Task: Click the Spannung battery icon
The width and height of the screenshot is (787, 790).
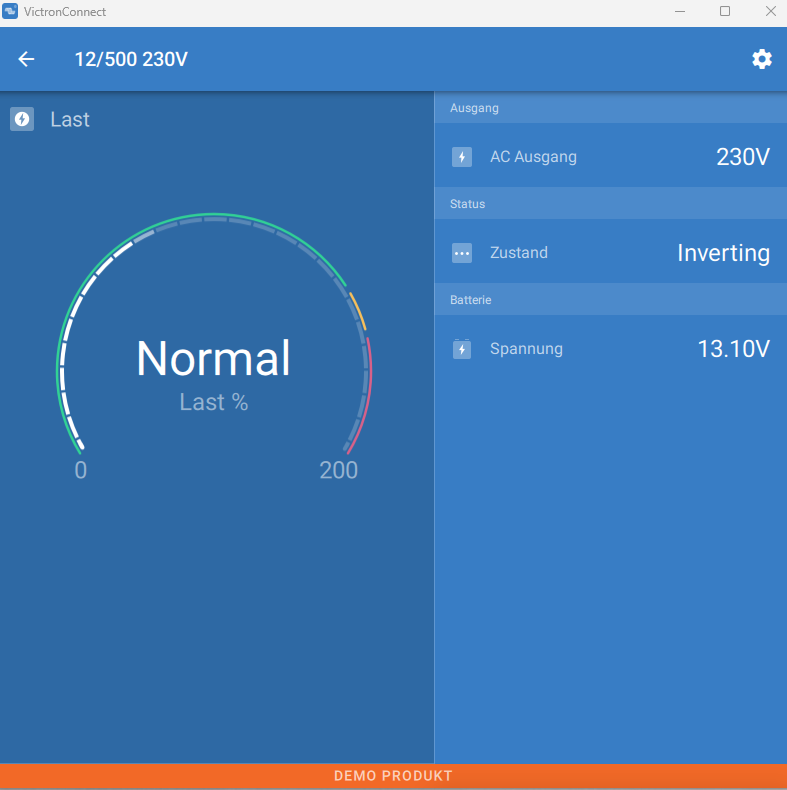Action: click(462, 349)
